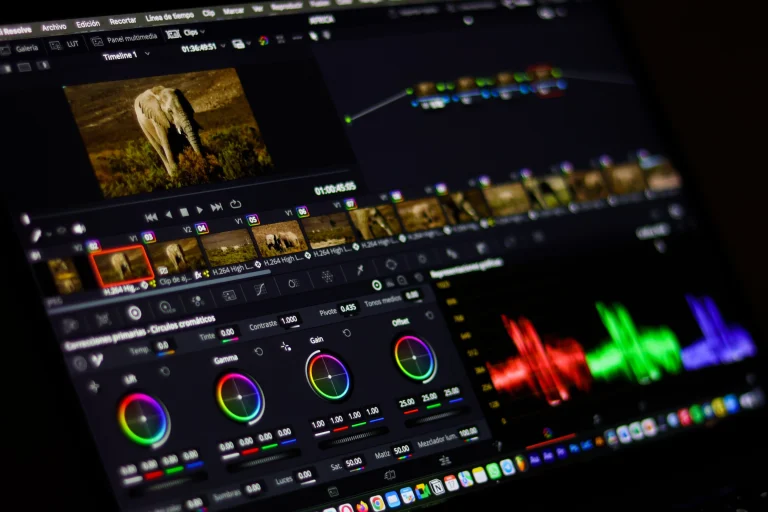
Task: Switch to primaries wheels mode dot
Action: [x=376, y=285]
